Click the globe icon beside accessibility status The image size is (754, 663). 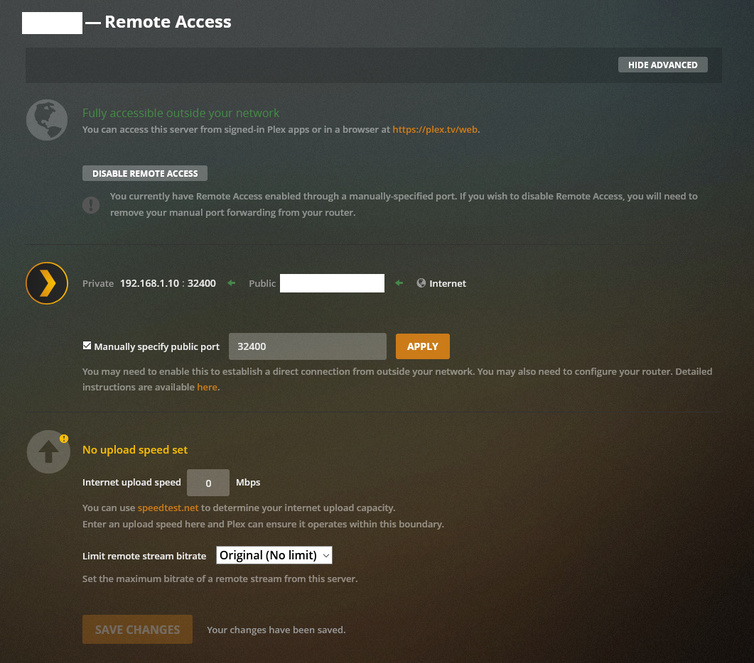coord(47,120)
